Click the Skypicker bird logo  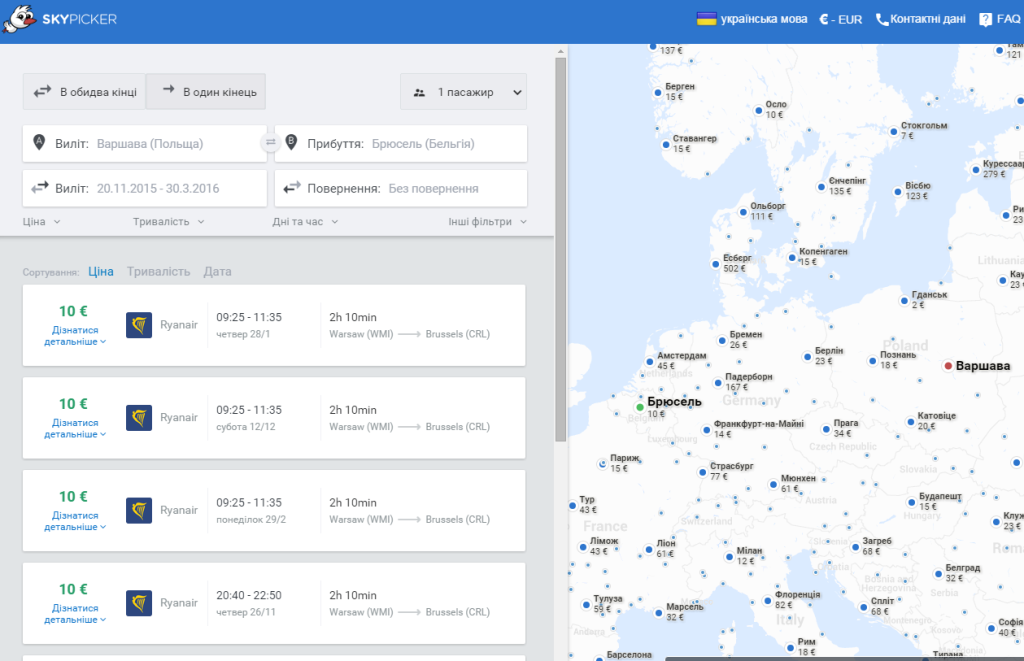(19, 18)
